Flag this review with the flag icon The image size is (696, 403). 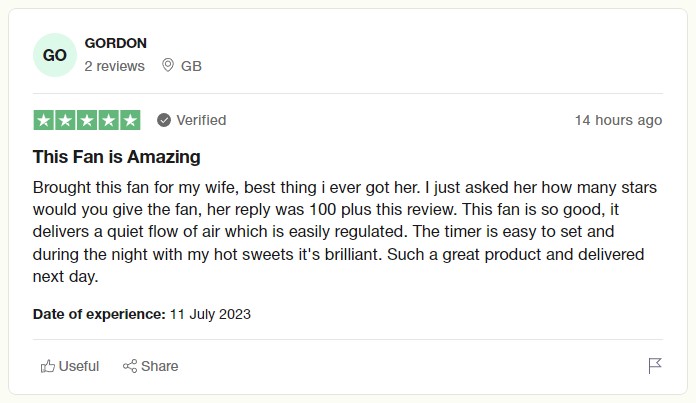tap(655, 366)
